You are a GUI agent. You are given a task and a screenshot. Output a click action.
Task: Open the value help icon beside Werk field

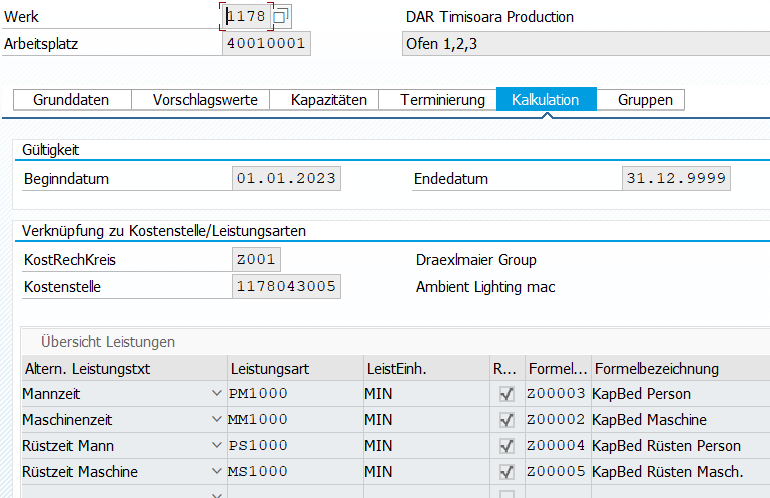pyautogui.click(x=282, y=16)
